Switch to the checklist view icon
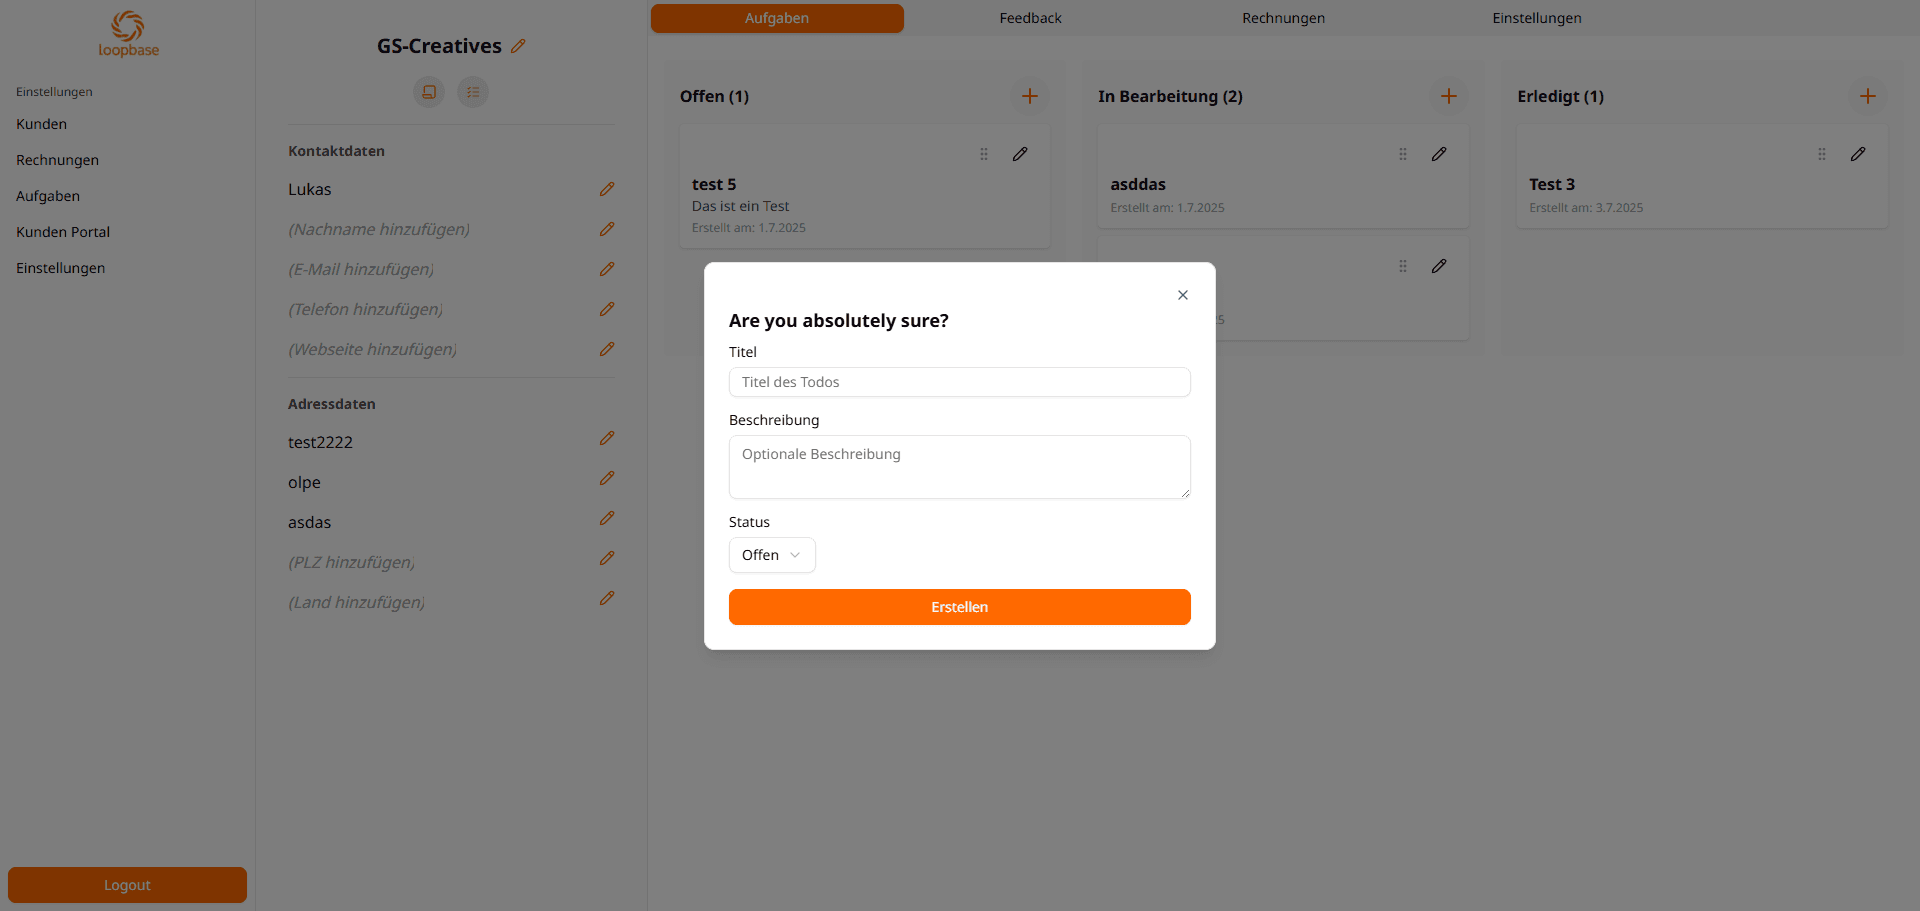The image size is (1920, 911). [473, 92]
